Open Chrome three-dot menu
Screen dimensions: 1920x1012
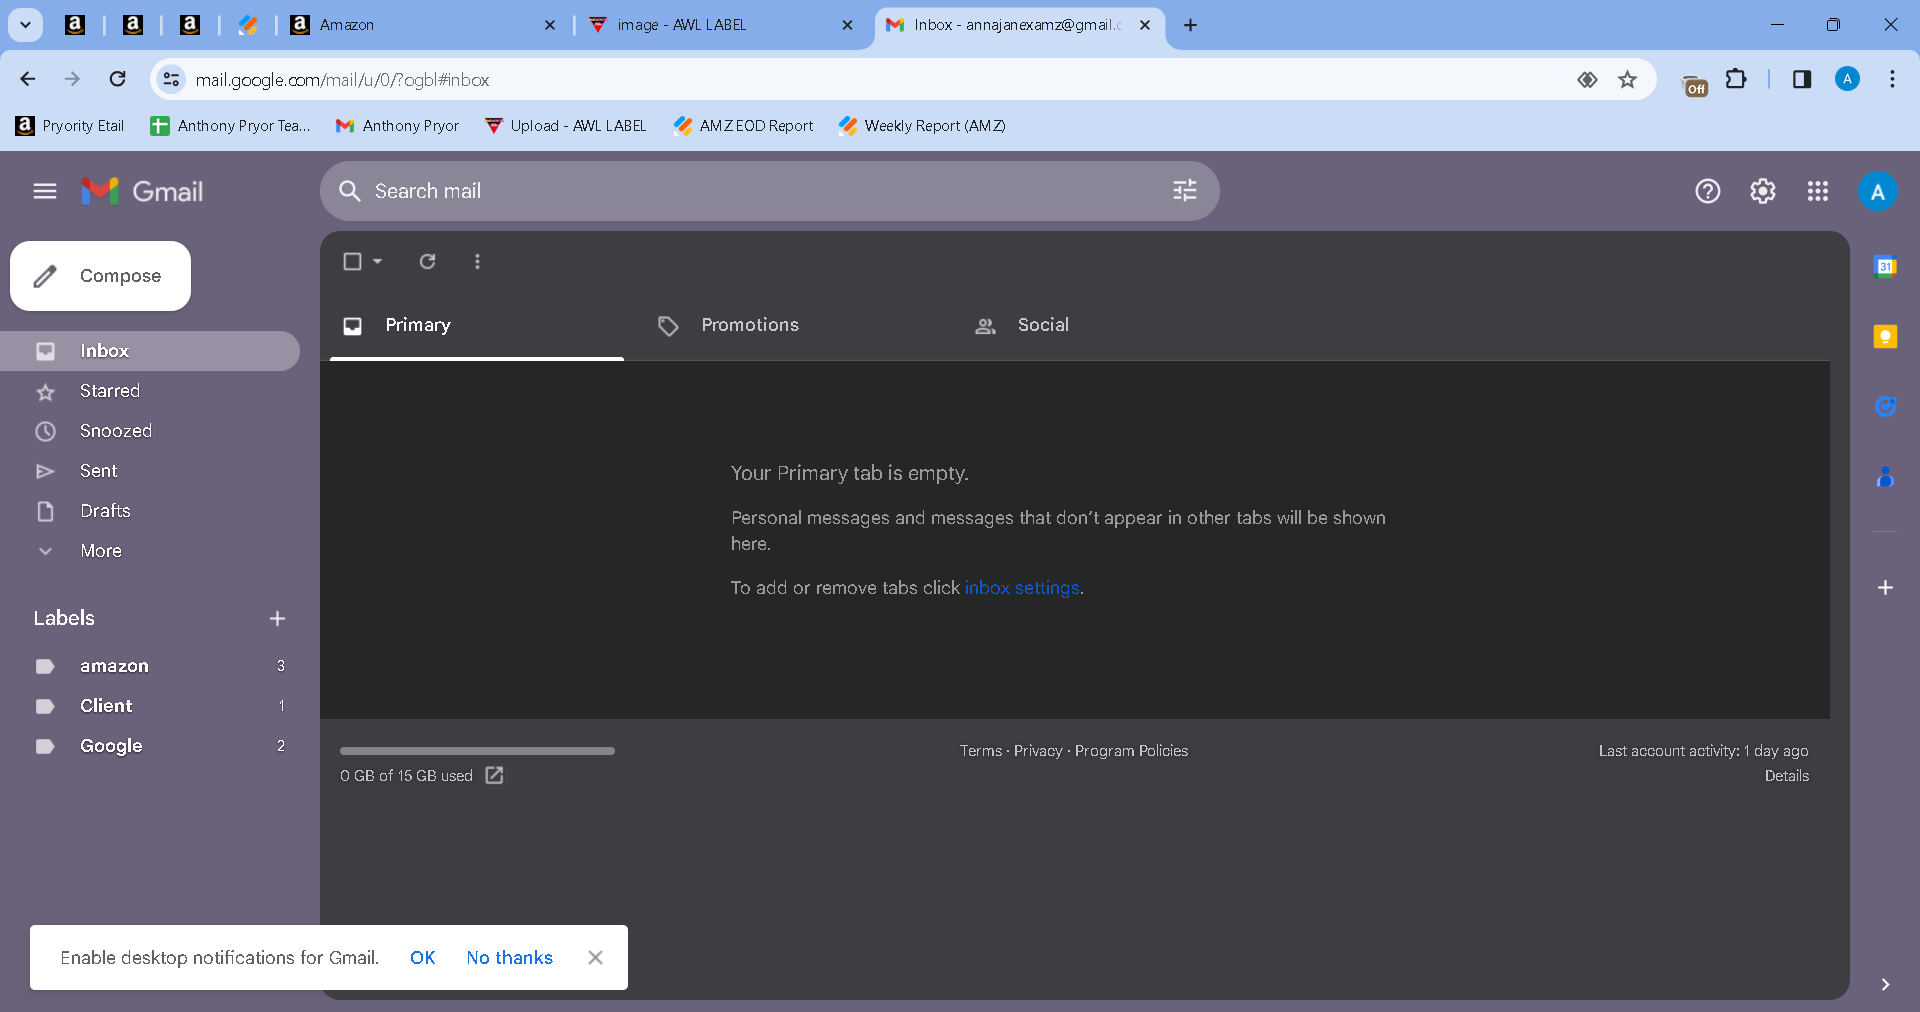pyautogui.click(x=1892, y=79)
